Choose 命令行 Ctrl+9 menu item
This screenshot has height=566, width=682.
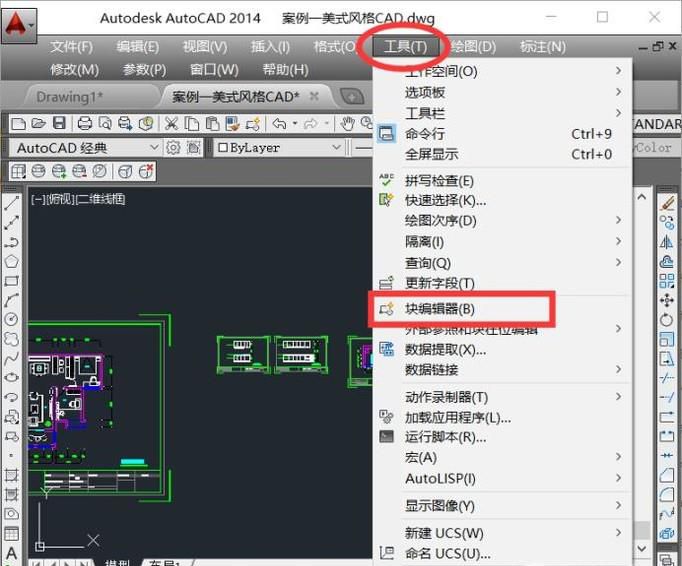(502, 134)
